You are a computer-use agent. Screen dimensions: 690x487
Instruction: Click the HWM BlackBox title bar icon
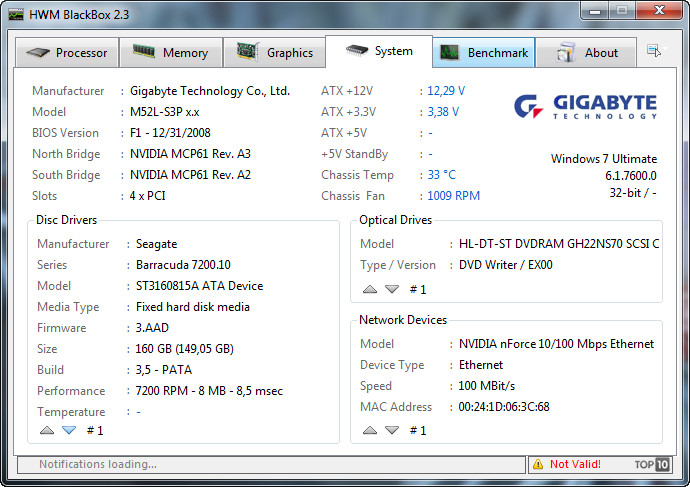[16, 15]
